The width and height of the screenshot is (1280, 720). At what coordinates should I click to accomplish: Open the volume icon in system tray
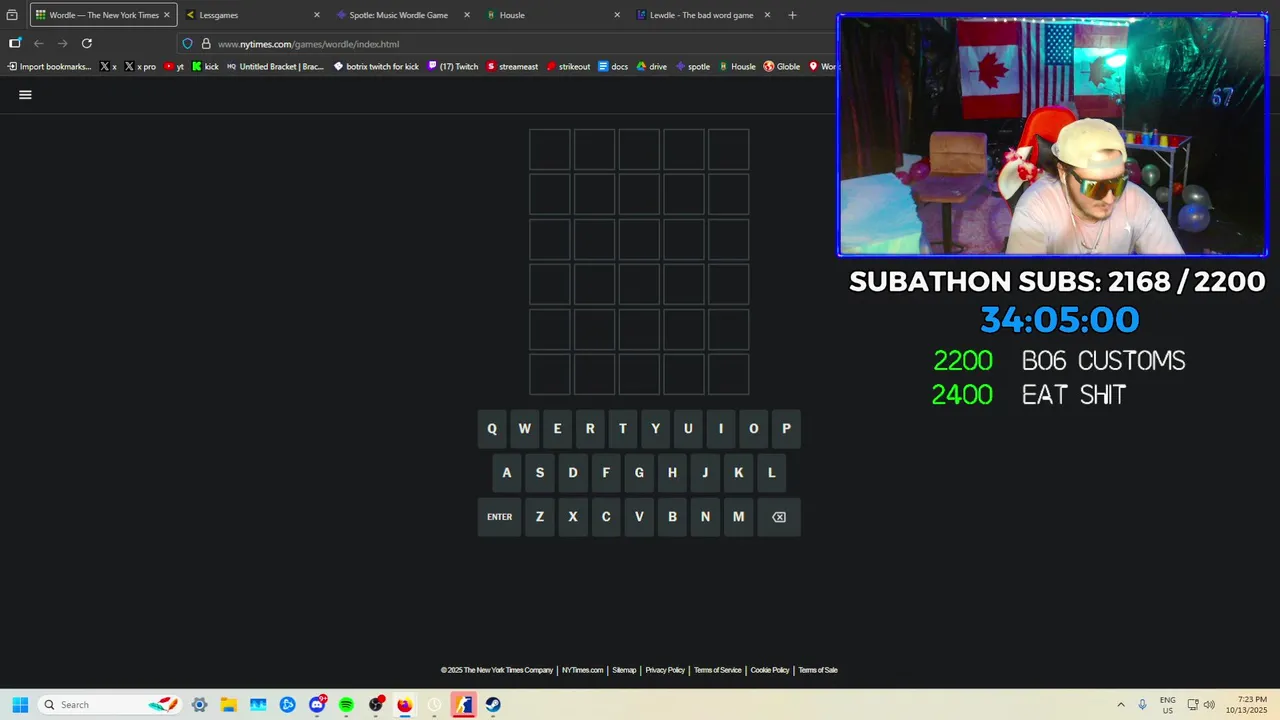[x=1209, y=705]
